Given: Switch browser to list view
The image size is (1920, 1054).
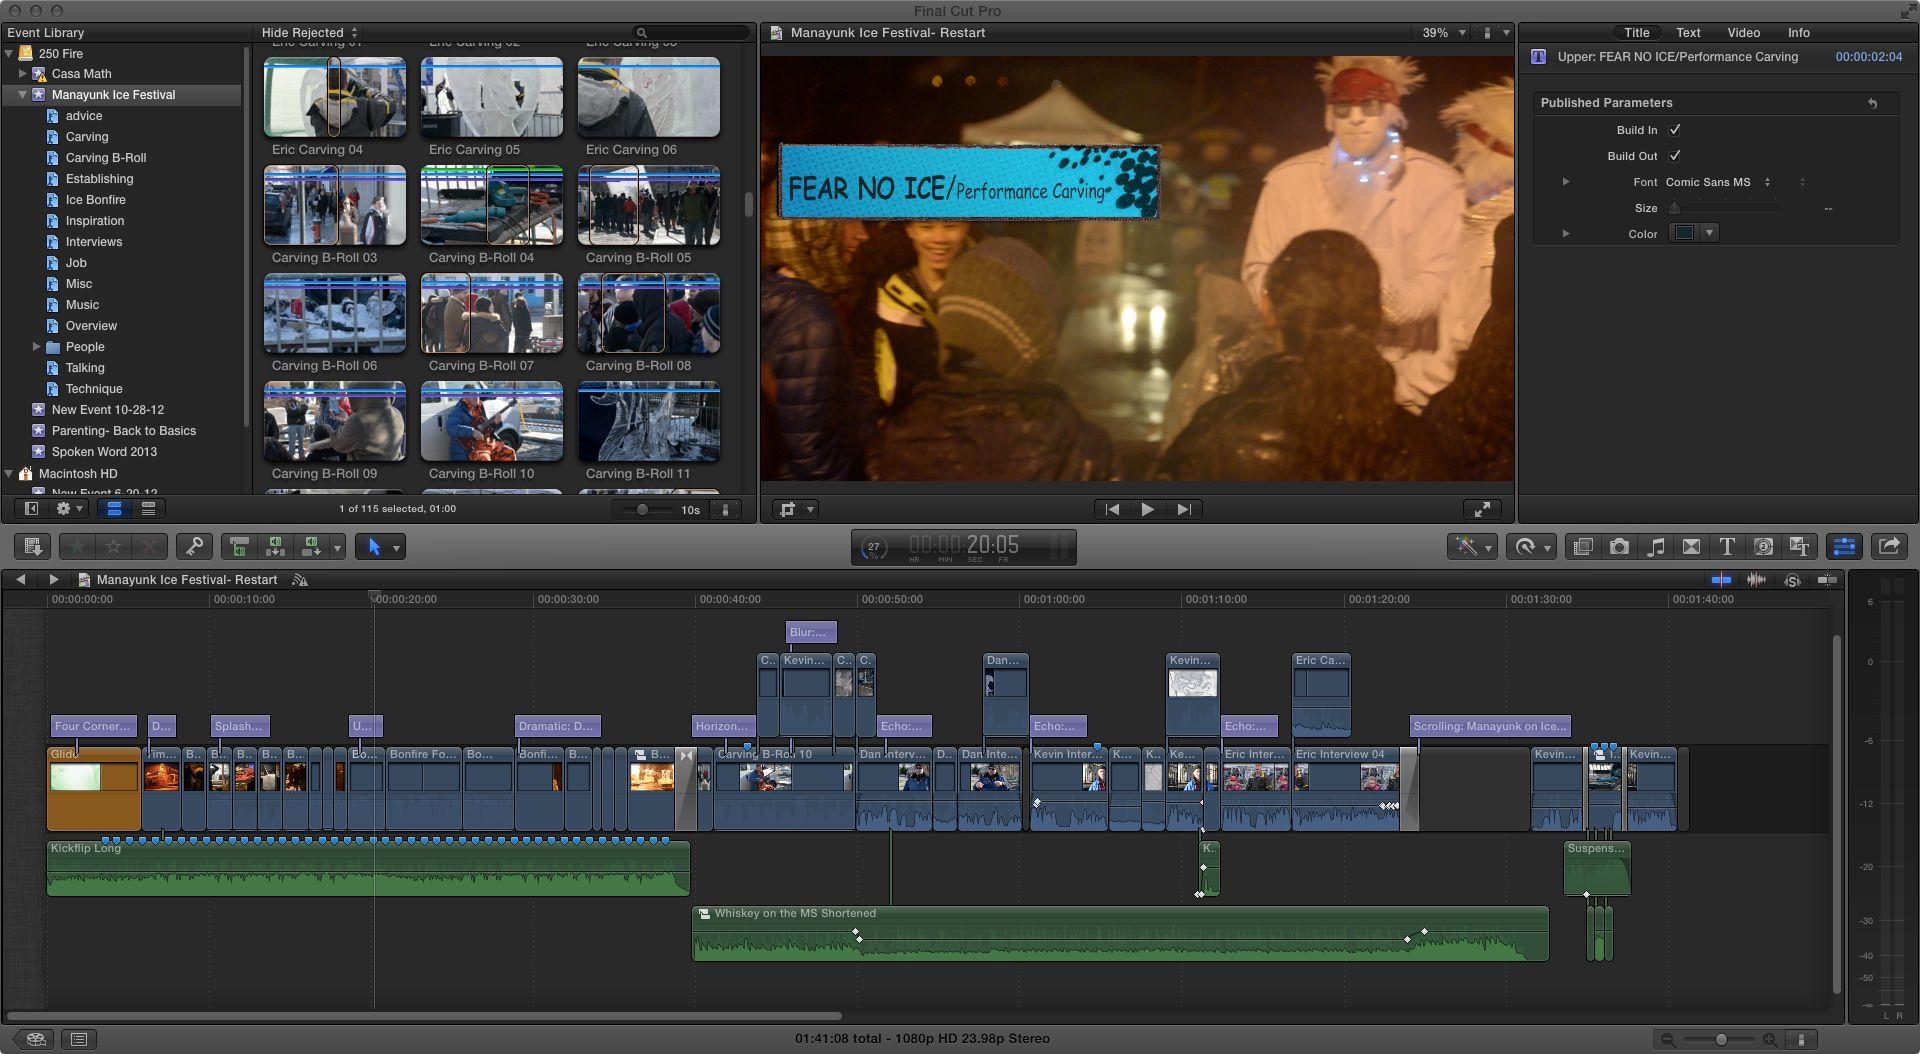Looking at the screenshot, I should pyautogui.click(x=148, y=508).
